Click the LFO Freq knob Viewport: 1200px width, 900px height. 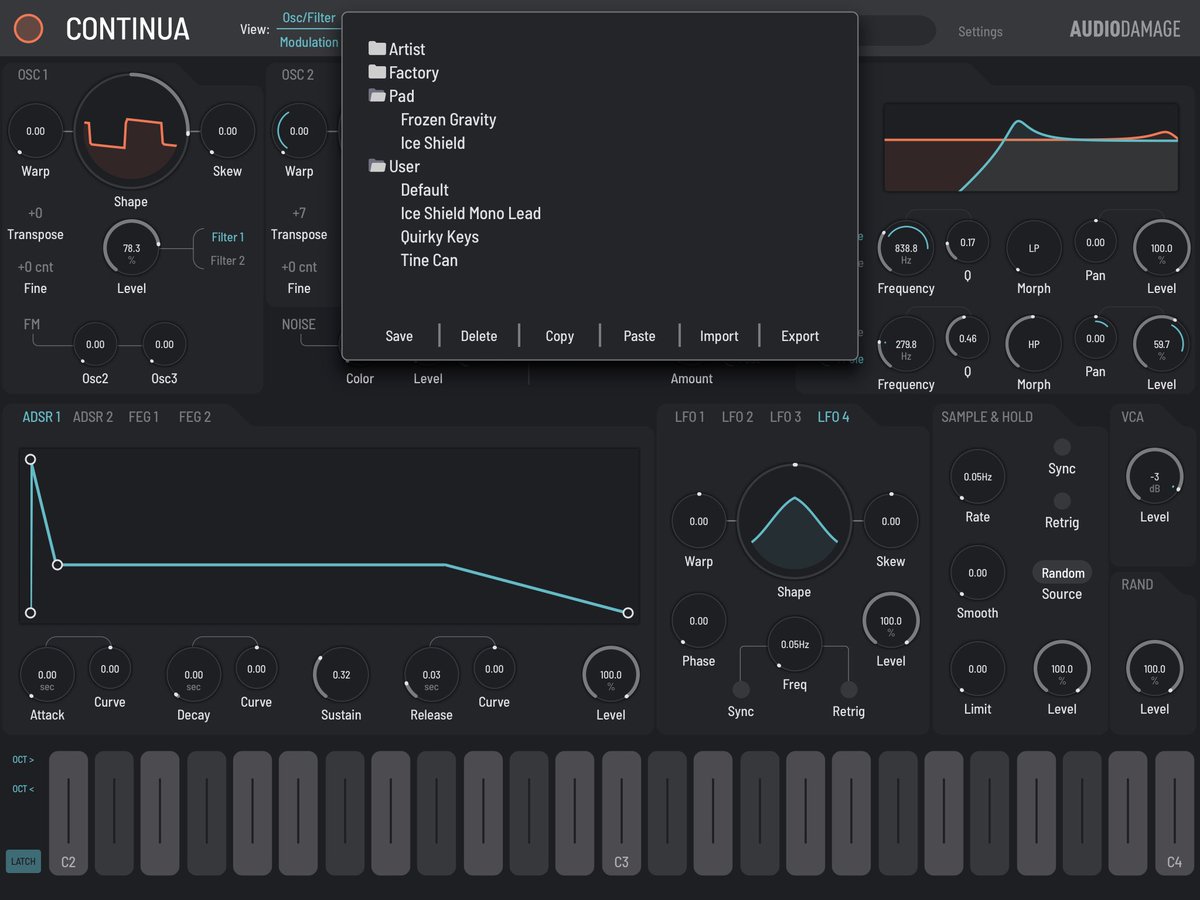(x=795, y=645)
